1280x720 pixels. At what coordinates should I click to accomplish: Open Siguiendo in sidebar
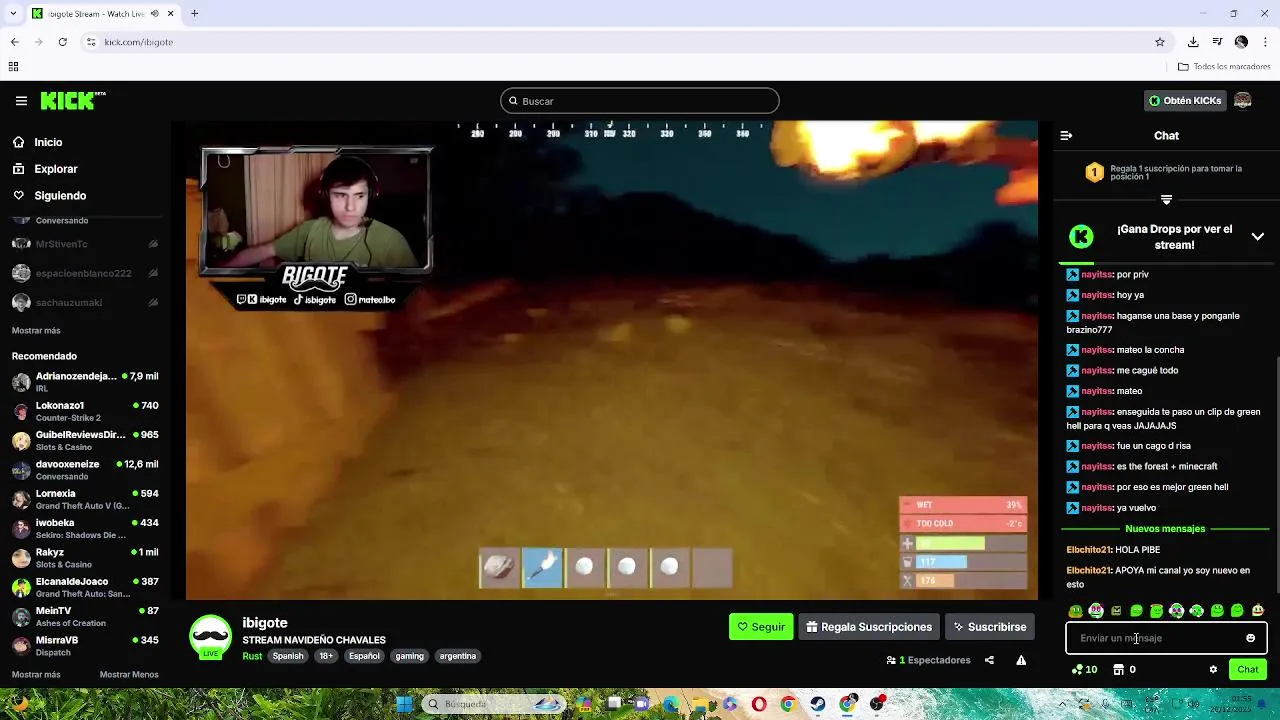point(60,196)
